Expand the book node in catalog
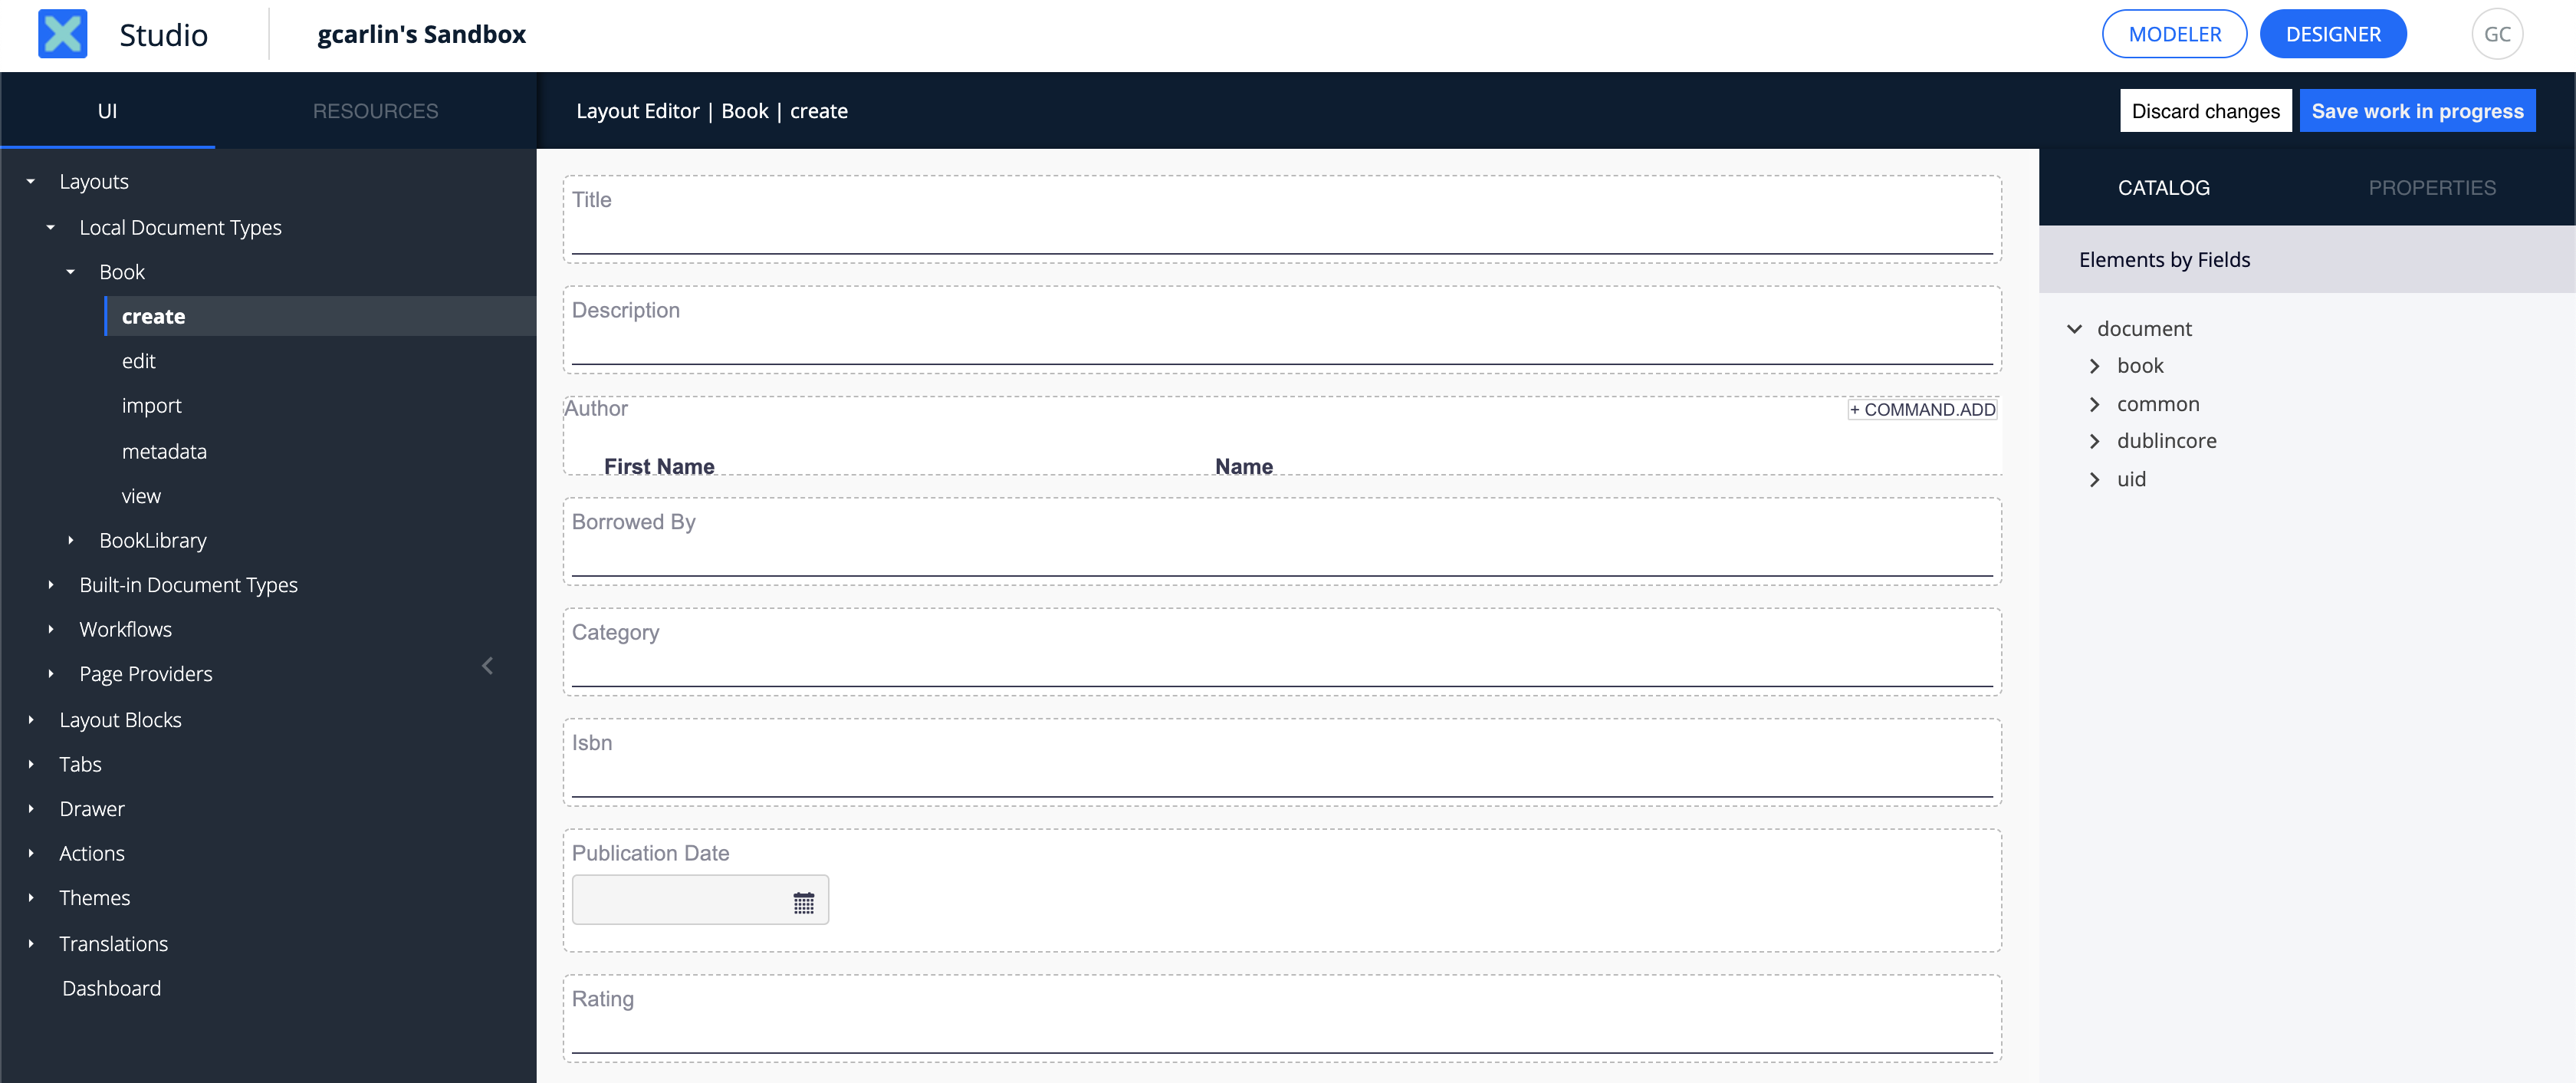The height and width of the screenshot is (1083, 2576). tap(2095, 365)
